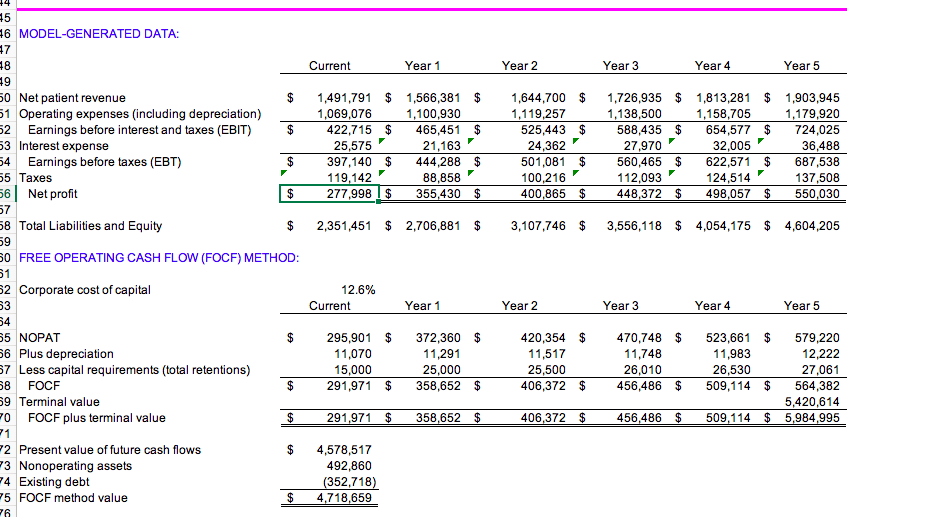
Task: Select Year 4 FOCF value in FOCF row
Action: click(728, 386)
